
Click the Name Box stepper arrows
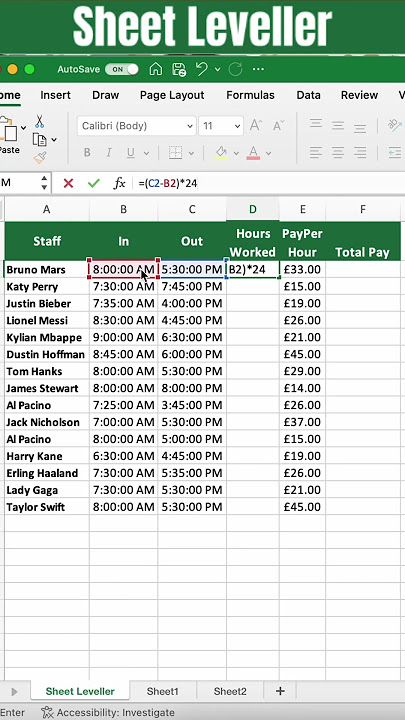pos(44,183)
